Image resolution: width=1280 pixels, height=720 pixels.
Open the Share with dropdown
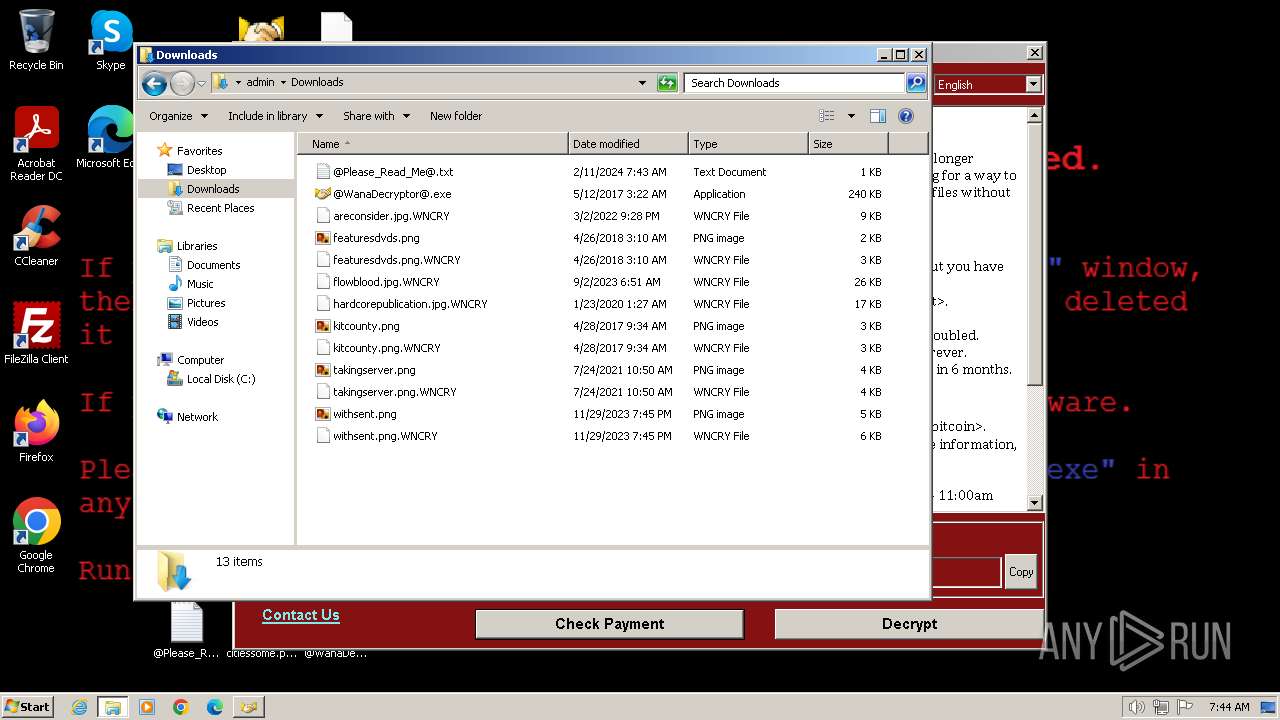coord(376,116)
